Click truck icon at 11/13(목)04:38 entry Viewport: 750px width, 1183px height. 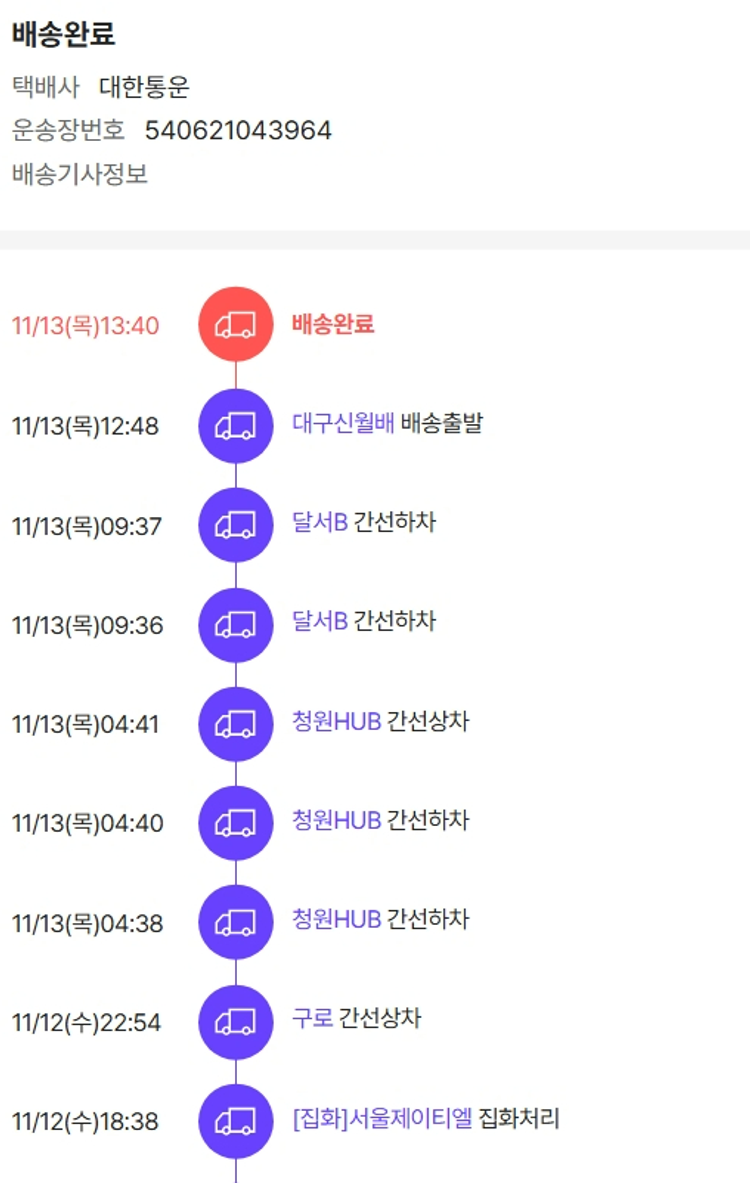235,922
